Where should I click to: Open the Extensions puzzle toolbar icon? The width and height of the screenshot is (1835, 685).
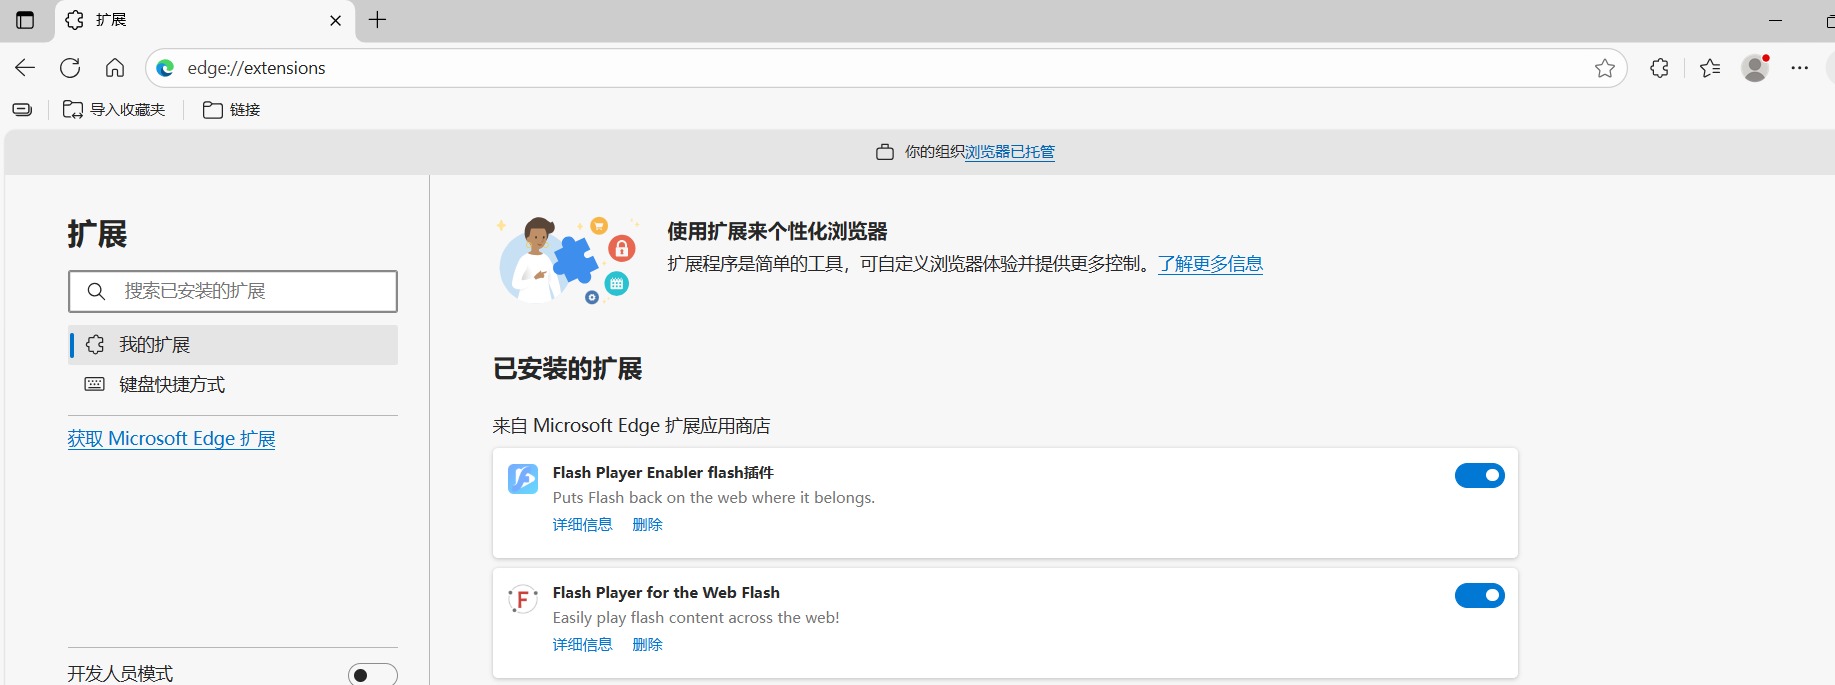[1660, 68]
